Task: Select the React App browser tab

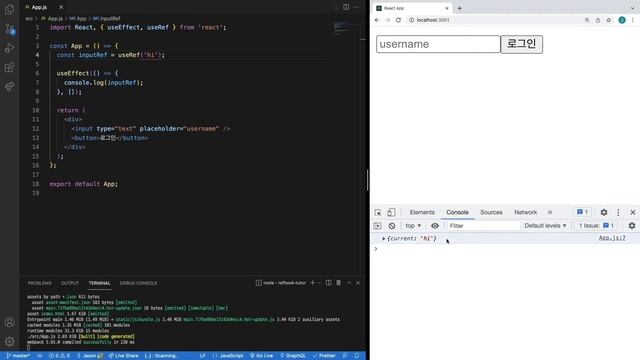Action: click(412, 8)
